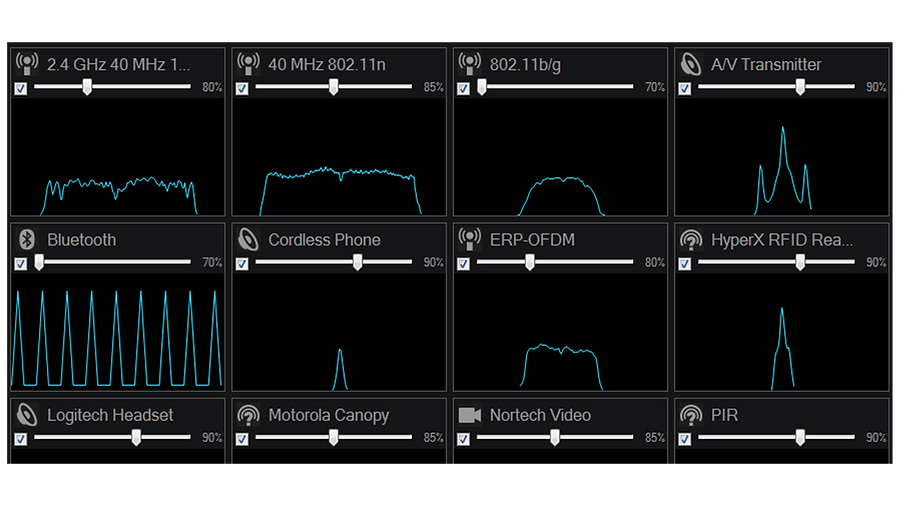Screen dimensions: 899x506
Task: Select the Motorola Canopy title label
Action: pos(328,415)
